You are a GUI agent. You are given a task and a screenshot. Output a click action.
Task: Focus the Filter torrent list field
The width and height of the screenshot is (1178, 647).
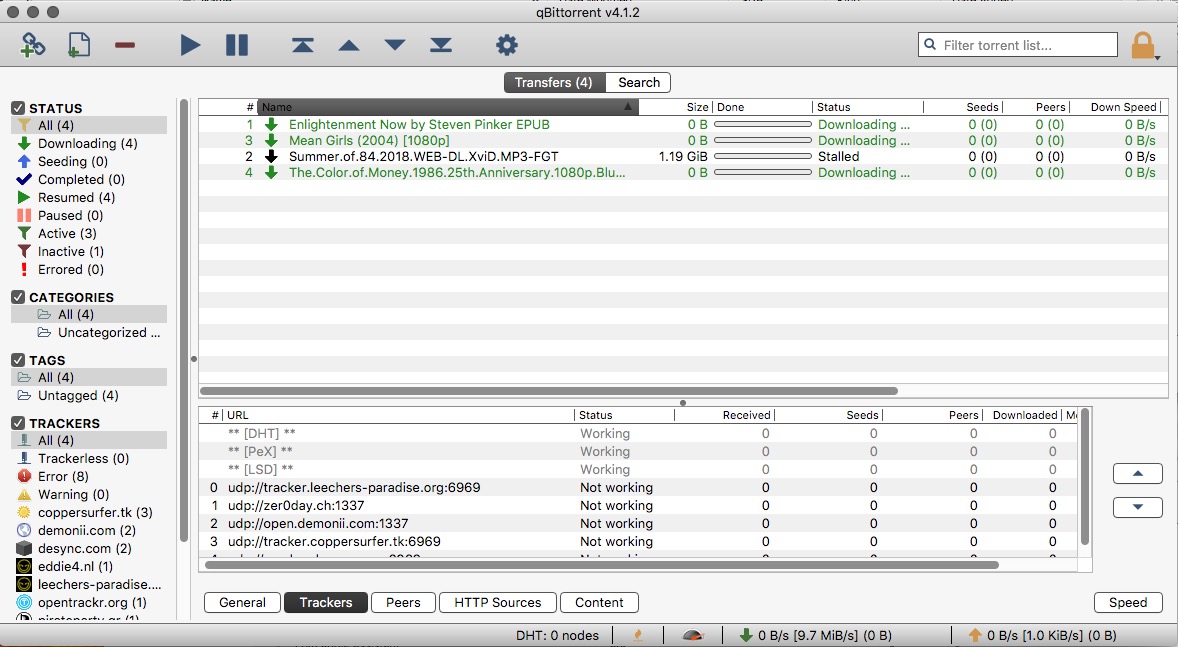pyautogui.click(x=1017, y=45)
